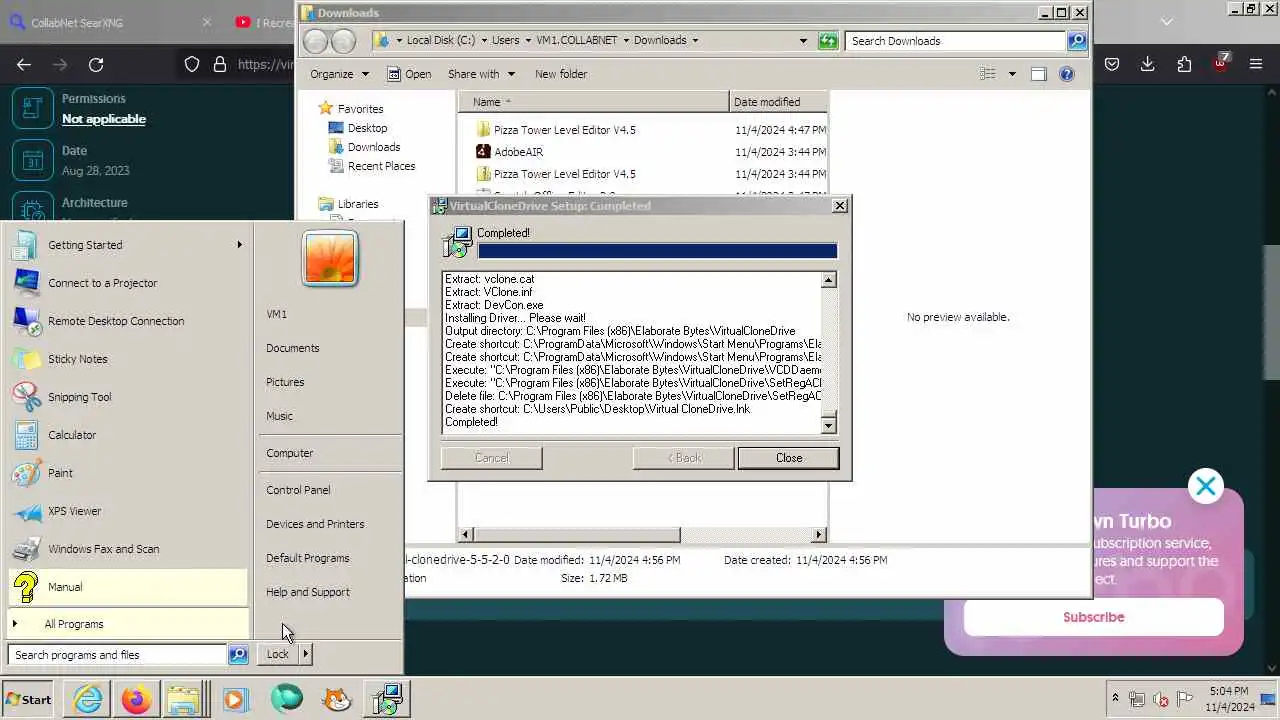Expand the Getting Started submenu arrow

click(239, 245)
